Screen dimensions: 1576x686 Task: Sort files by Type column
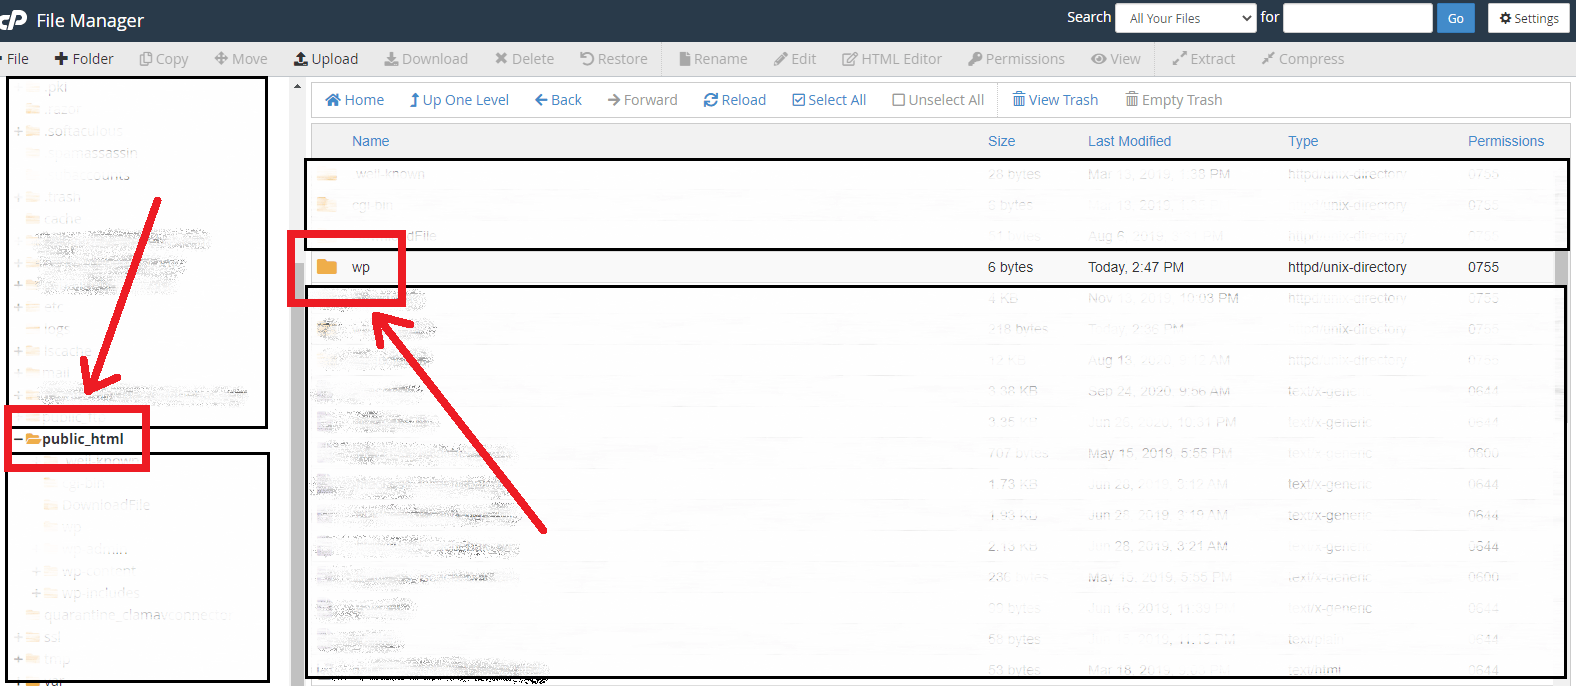1303,141
